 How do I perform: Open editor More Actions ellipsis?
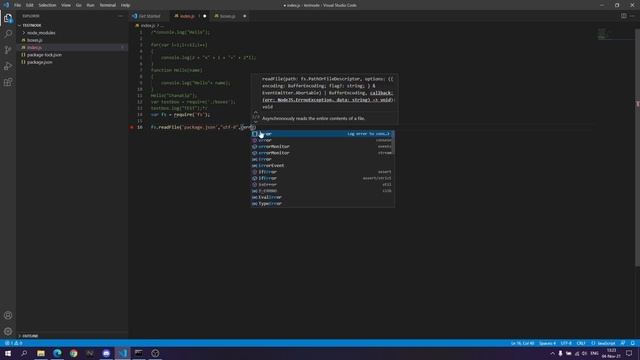pos(632,16)
